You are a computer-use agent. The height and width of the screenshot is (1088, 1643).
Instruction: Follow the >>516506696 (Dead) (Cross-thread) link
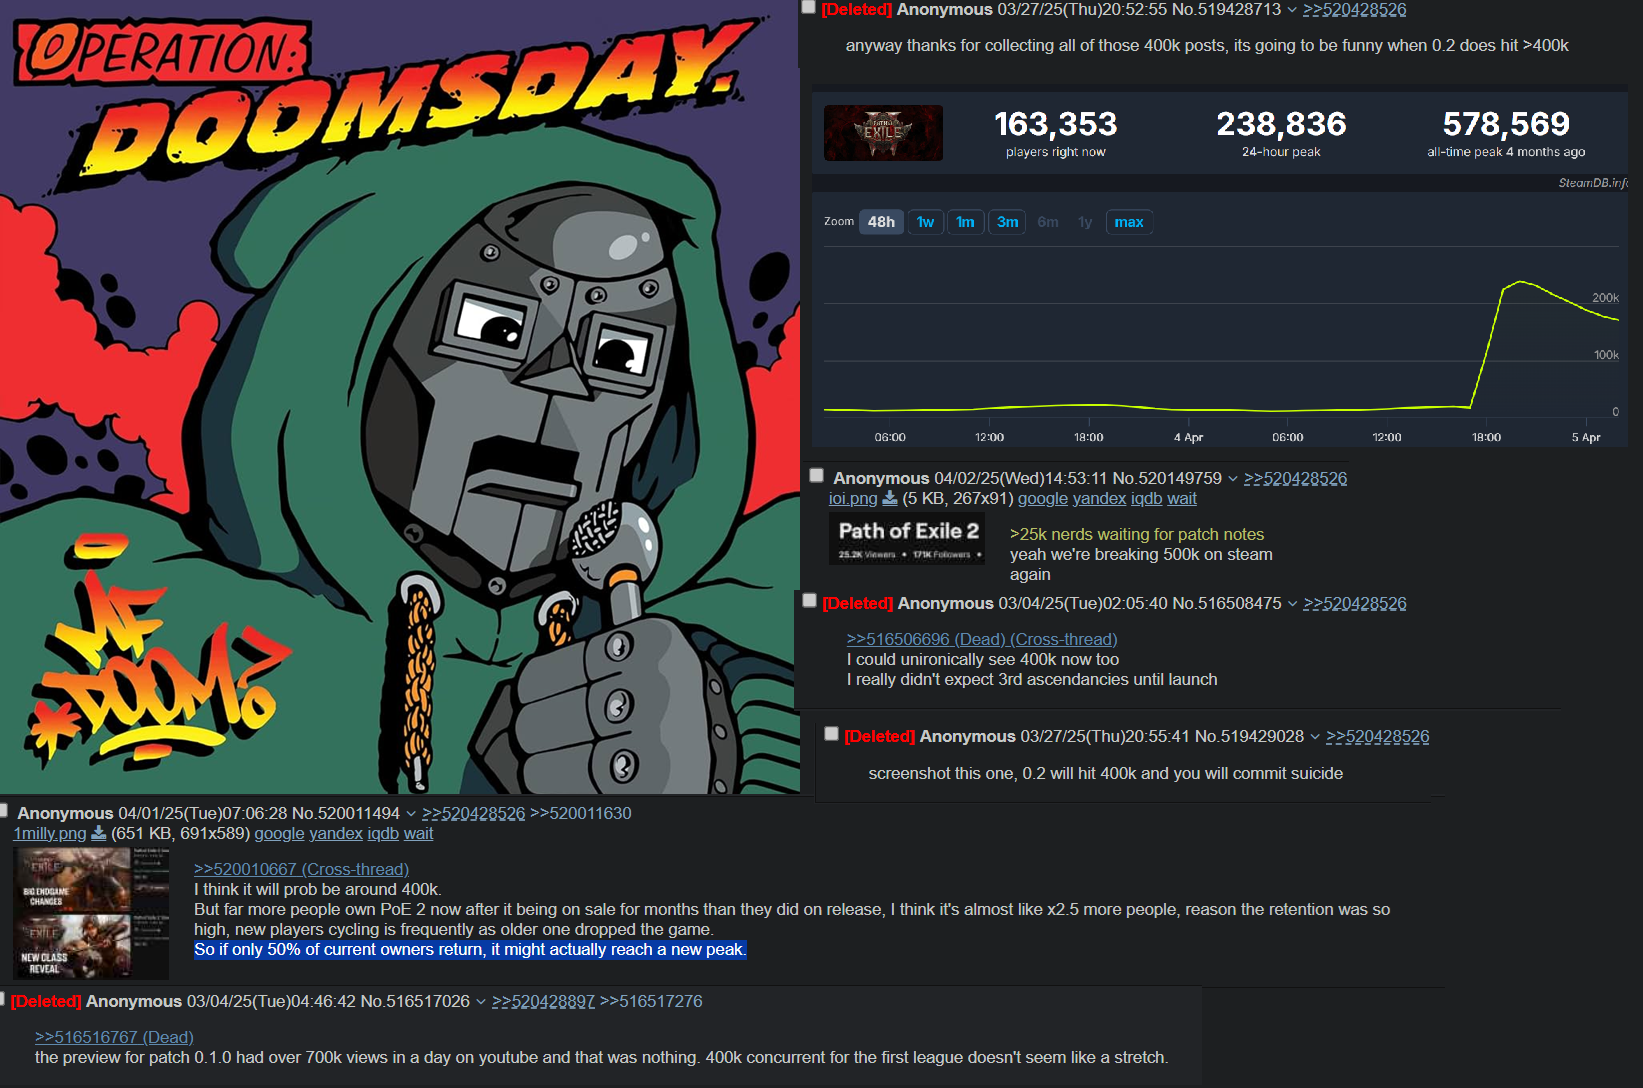pyautogui.click(x=982, y=639)
